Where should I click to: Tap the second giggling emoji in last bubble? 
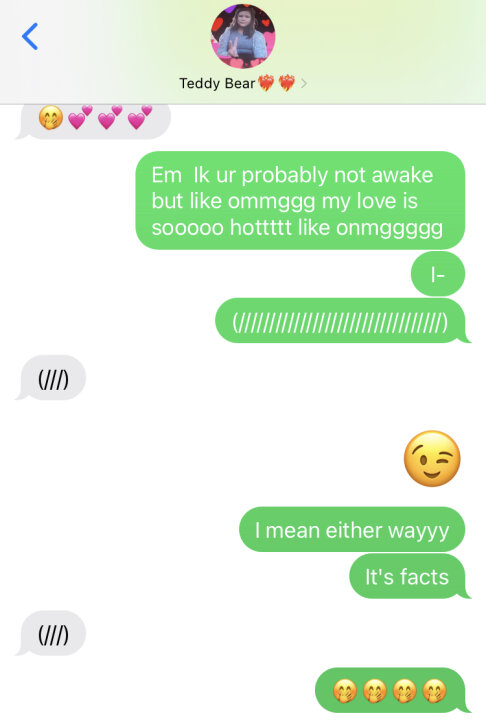pos(375,691)
